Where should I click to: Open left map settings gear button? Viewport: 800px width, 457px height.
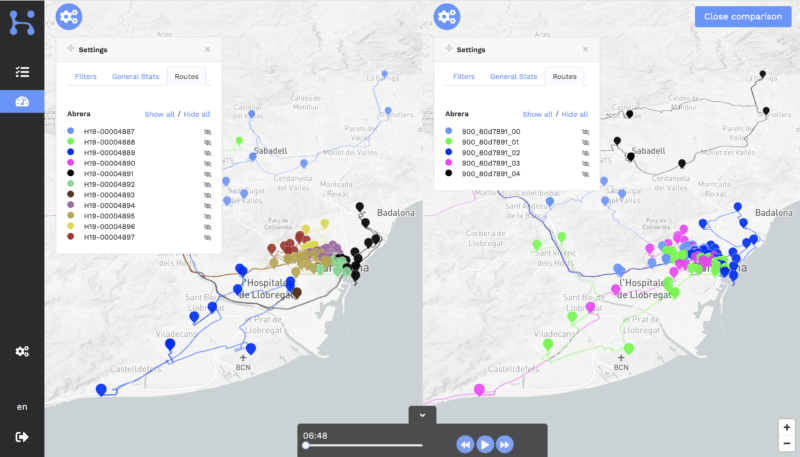click(69, 16)
